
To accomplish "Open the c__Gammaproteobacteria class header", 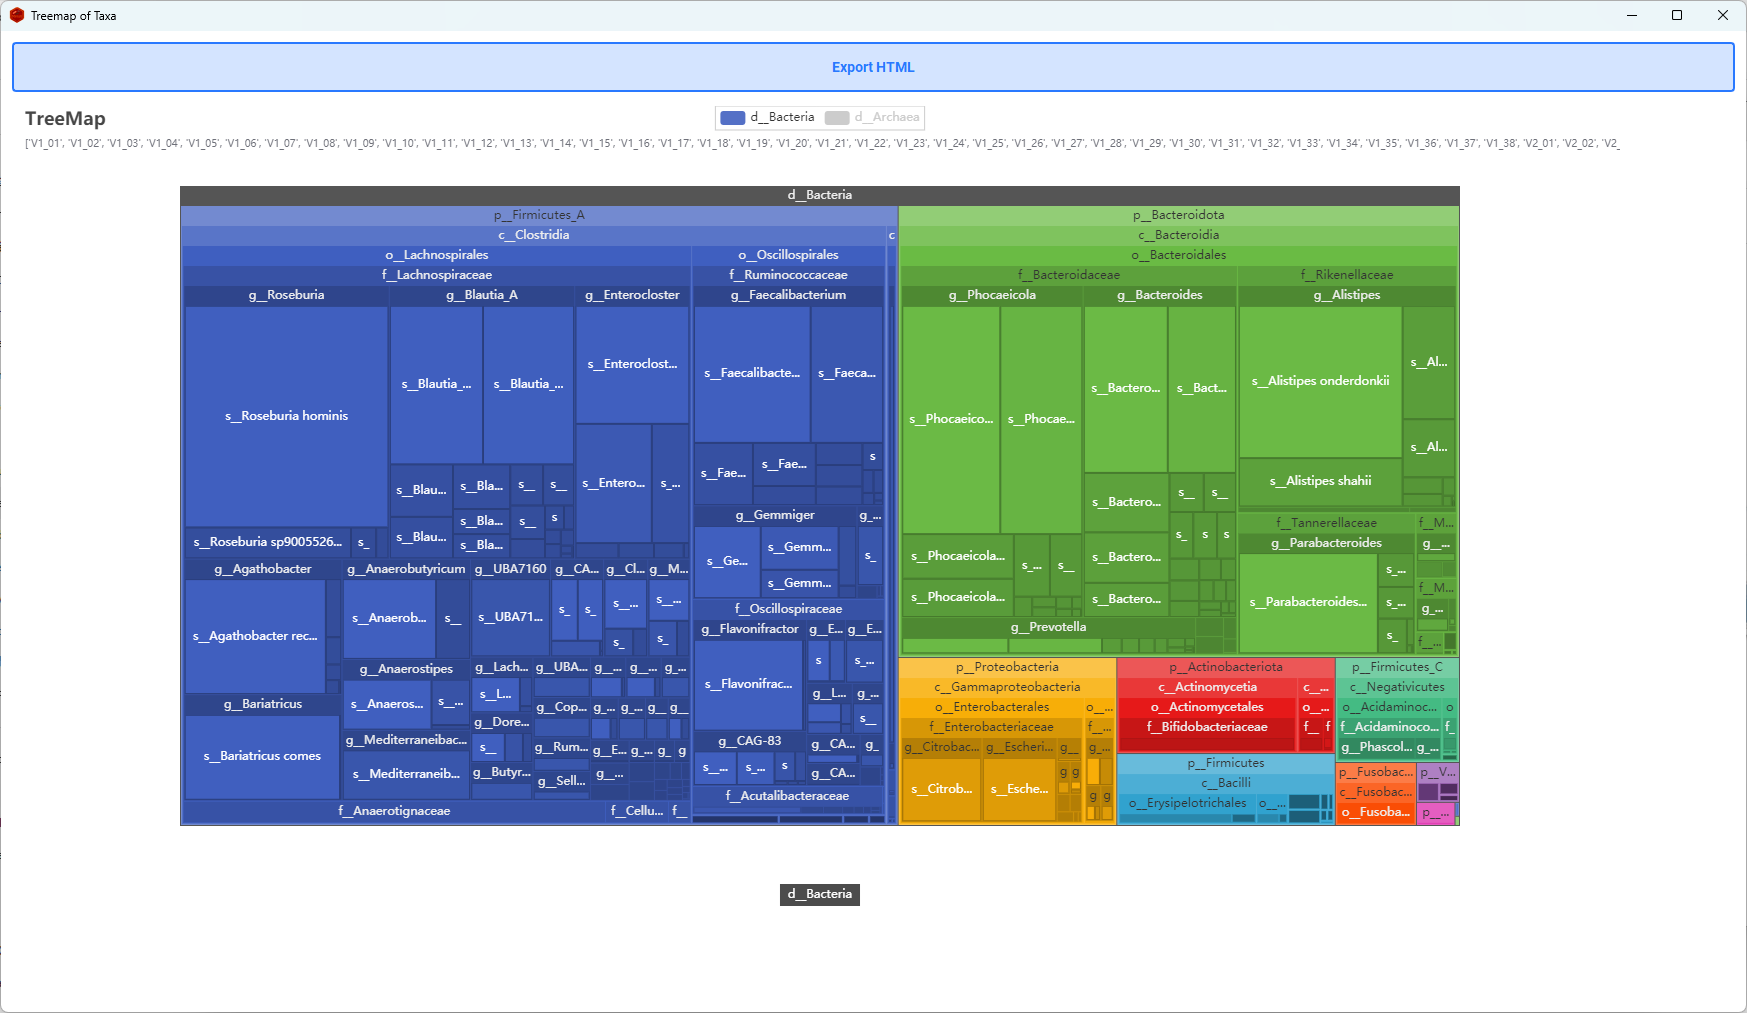I will [1007, 687].
